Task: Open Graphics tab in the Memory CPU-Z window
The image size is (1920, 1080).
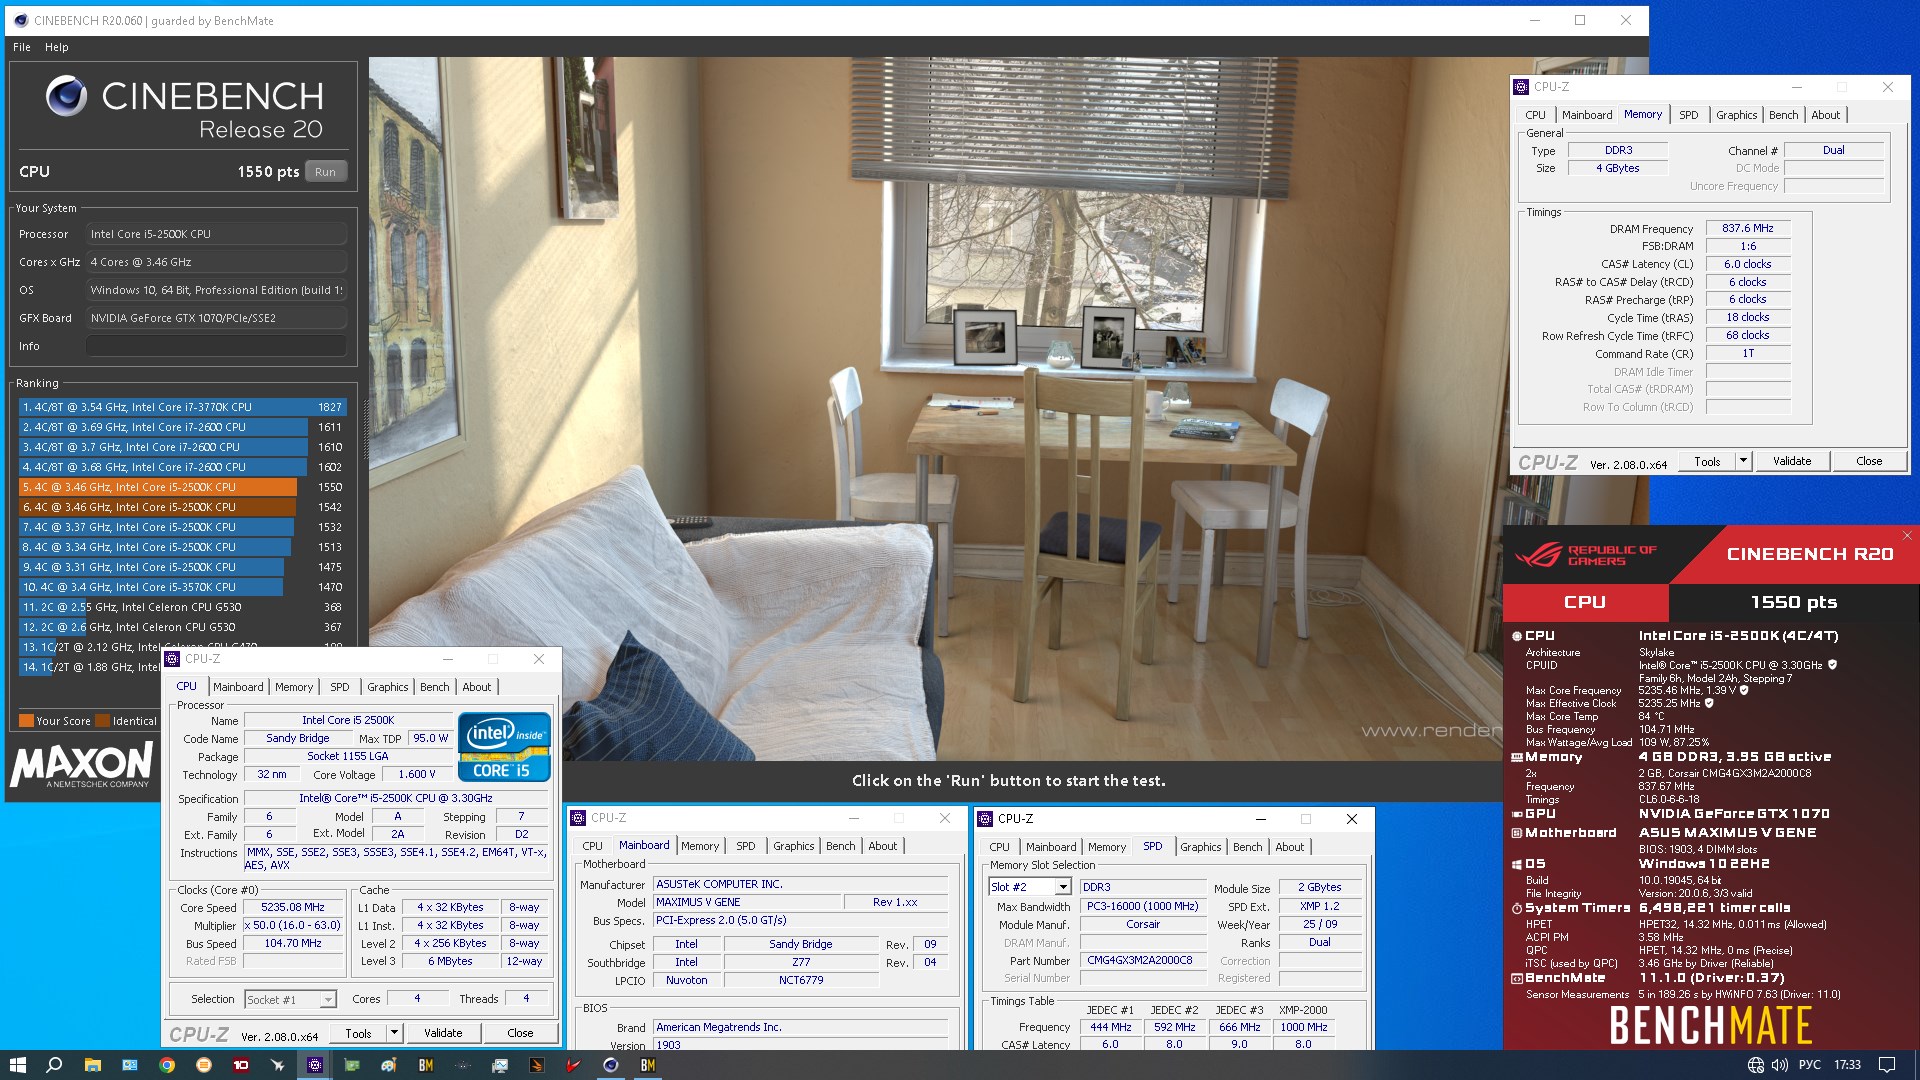Action: (1736, 115)
